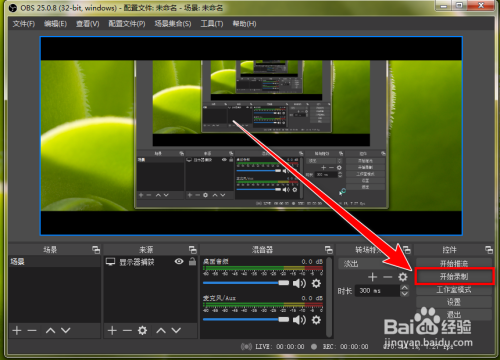This screenshot has height=360, width=500.
Task: Add a new scene with plus icon
Action: click(x=17, y=331)
